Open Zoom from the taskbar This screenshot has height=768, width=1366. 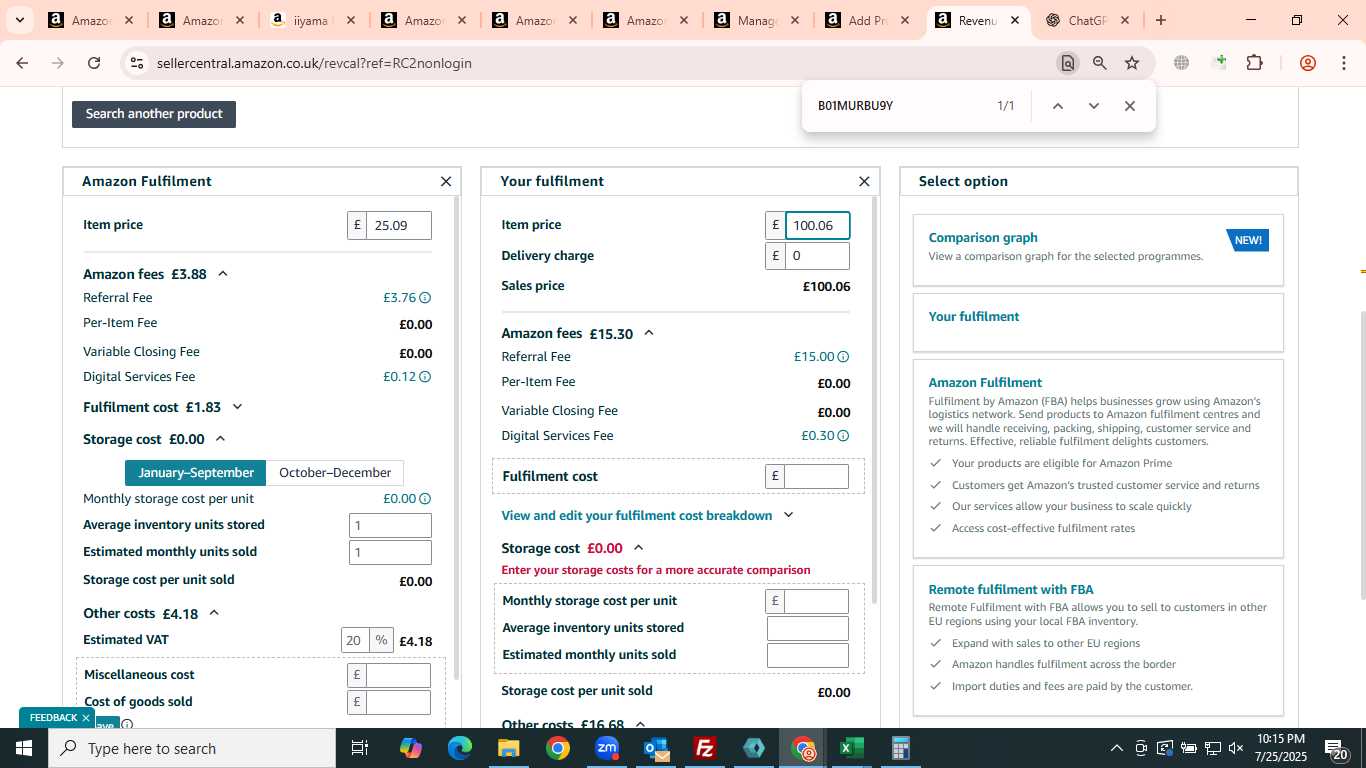pyautogui.click(x=607, y=748)
